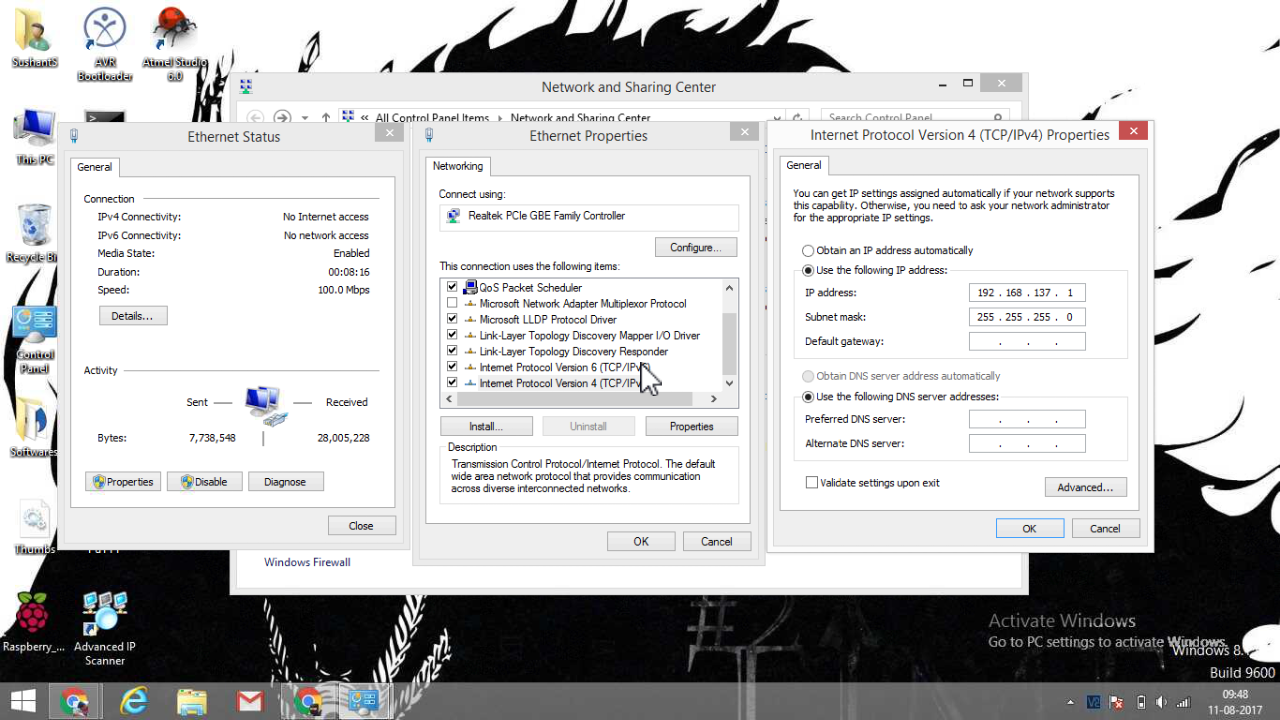
Task: Open AVR Bootloader from the desktop
Action: tap(104, 25)
